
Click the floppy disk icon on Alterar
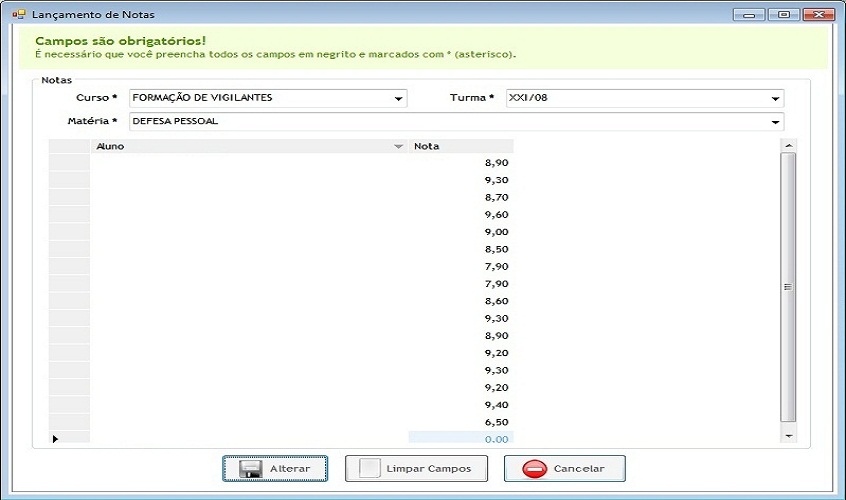coord(250,469)
